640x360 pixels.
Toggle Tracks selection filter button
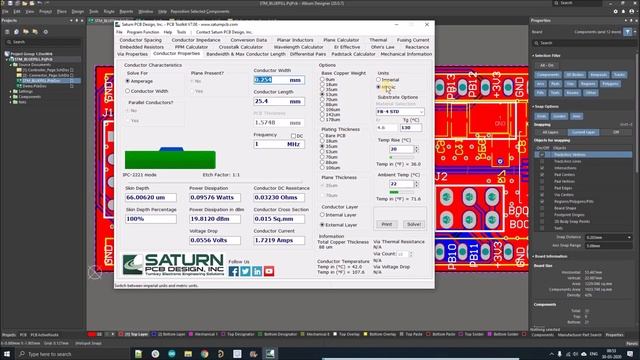tap(619, 75)
